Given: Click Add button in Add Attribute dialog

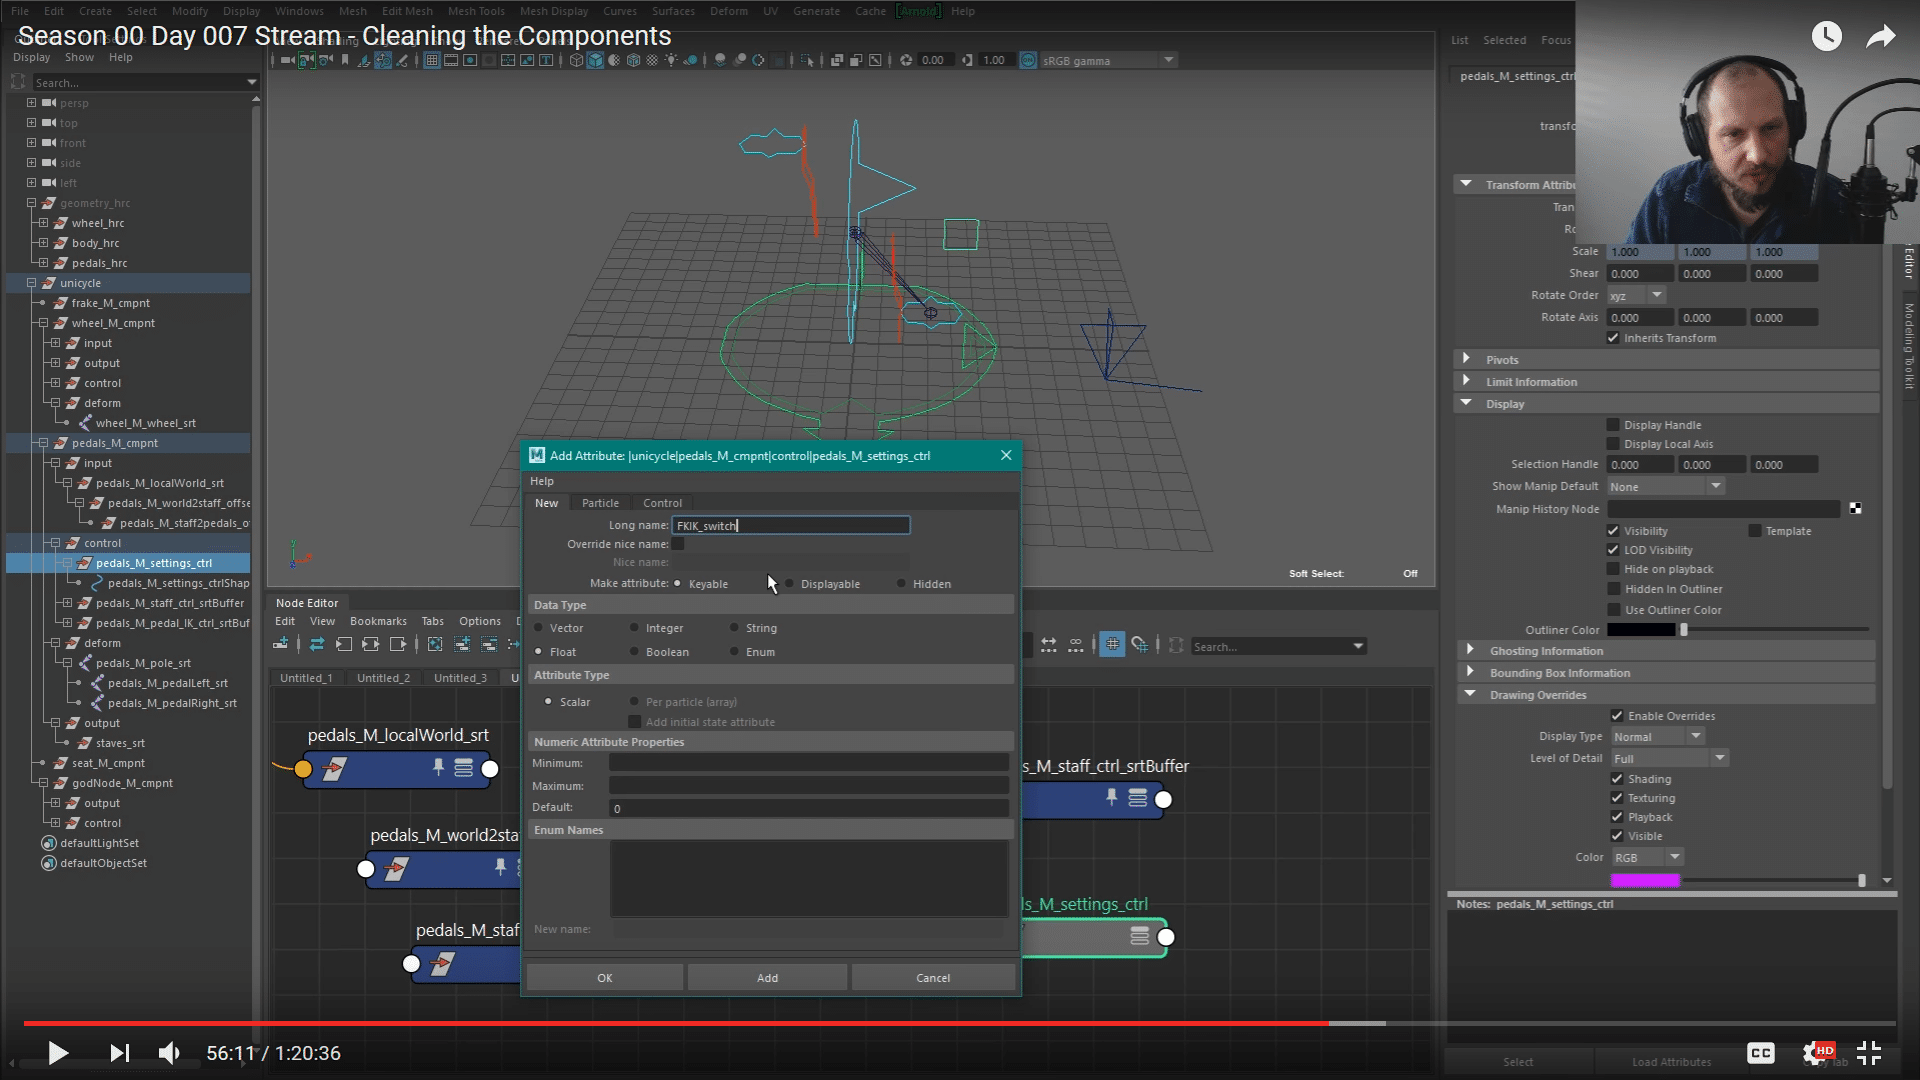Looking at the screenshot, I should pyautogui.click(x=767, y=978).
